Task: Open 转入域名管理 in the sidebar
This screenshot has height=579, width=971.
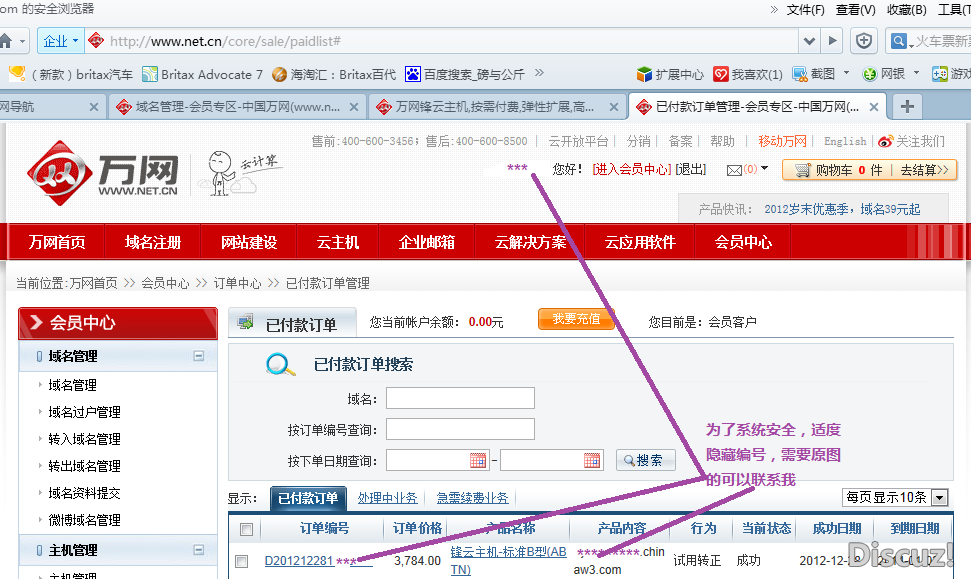Action: [x=84, y=440]
